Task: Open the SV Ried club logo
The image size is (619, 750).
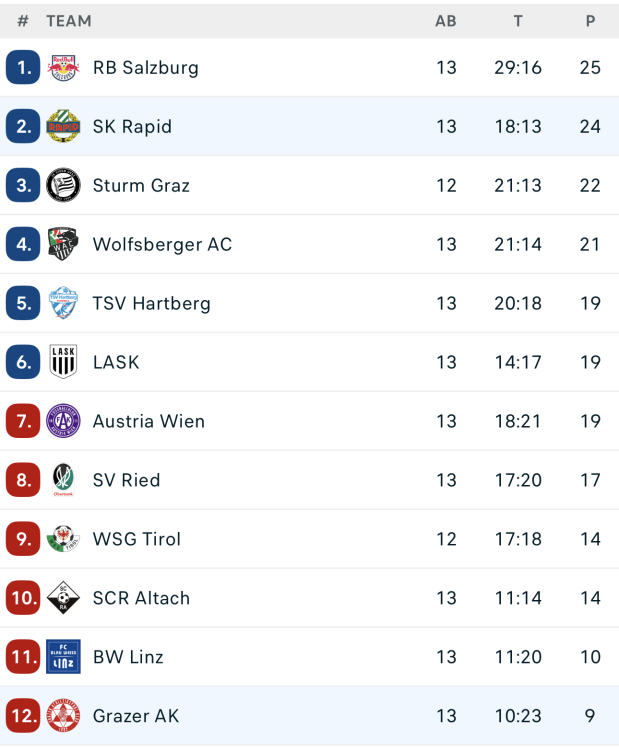Action: [63, 480]
